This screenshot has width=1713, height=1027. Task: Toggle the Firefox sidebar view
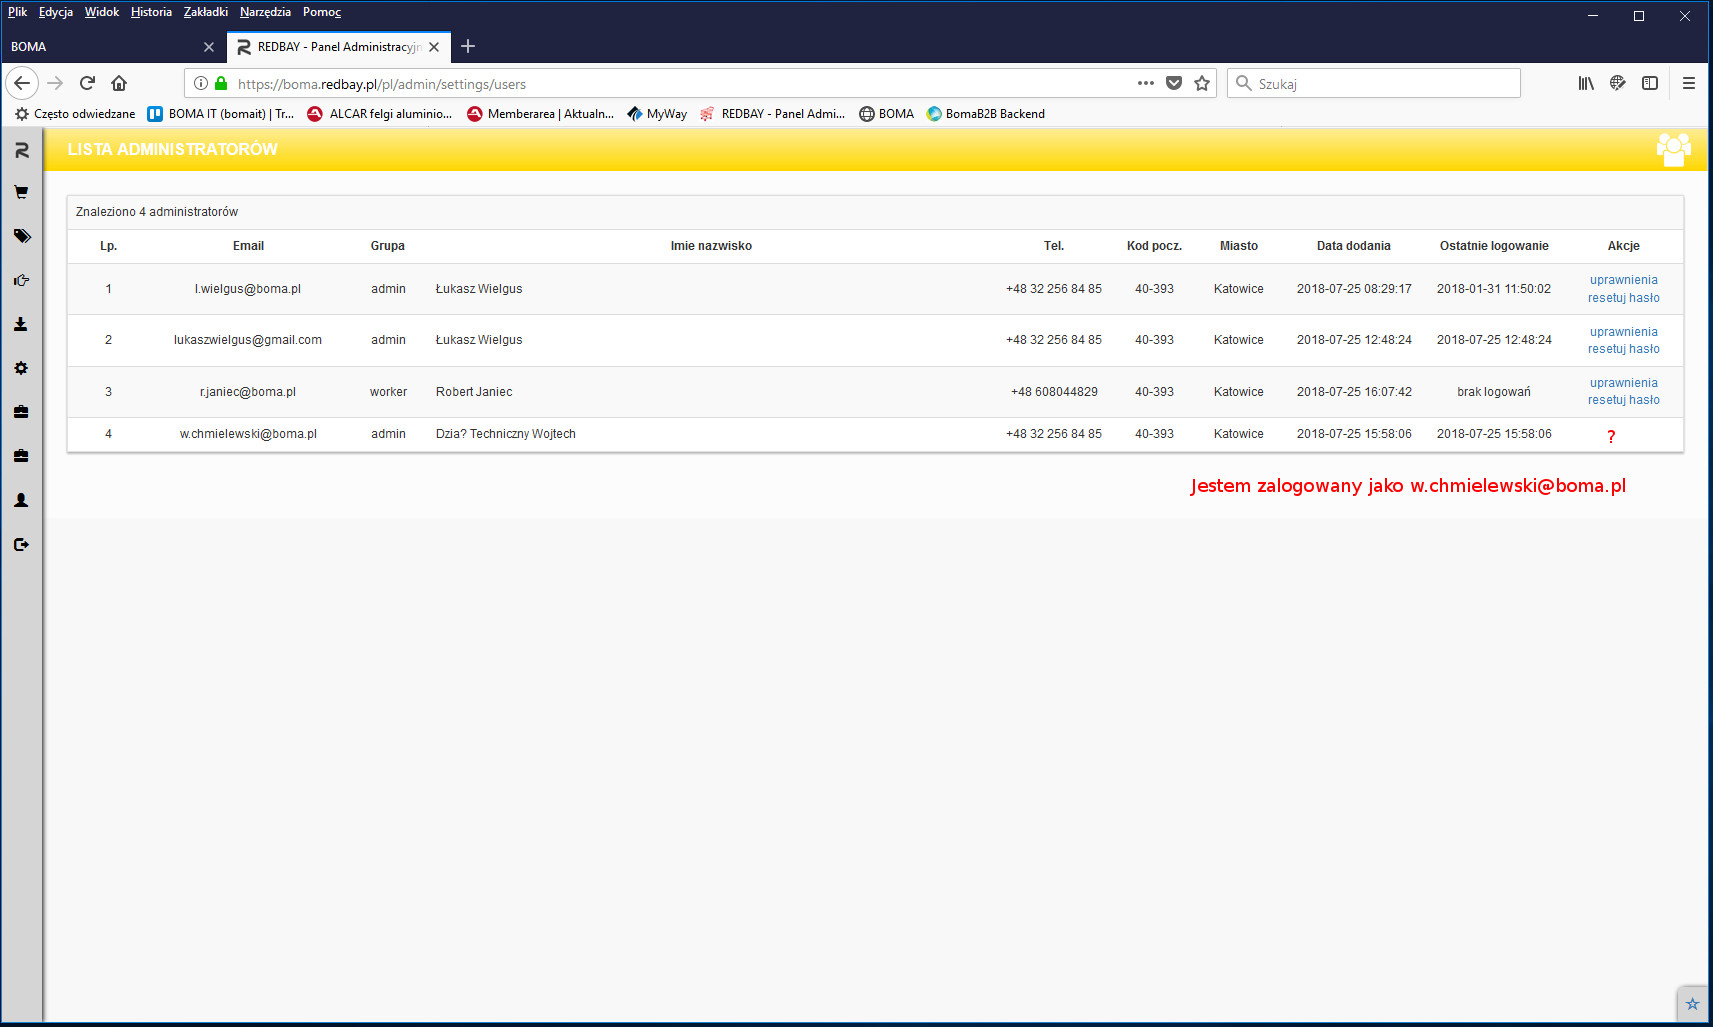pyautogui.click(x=1650, y=83)
